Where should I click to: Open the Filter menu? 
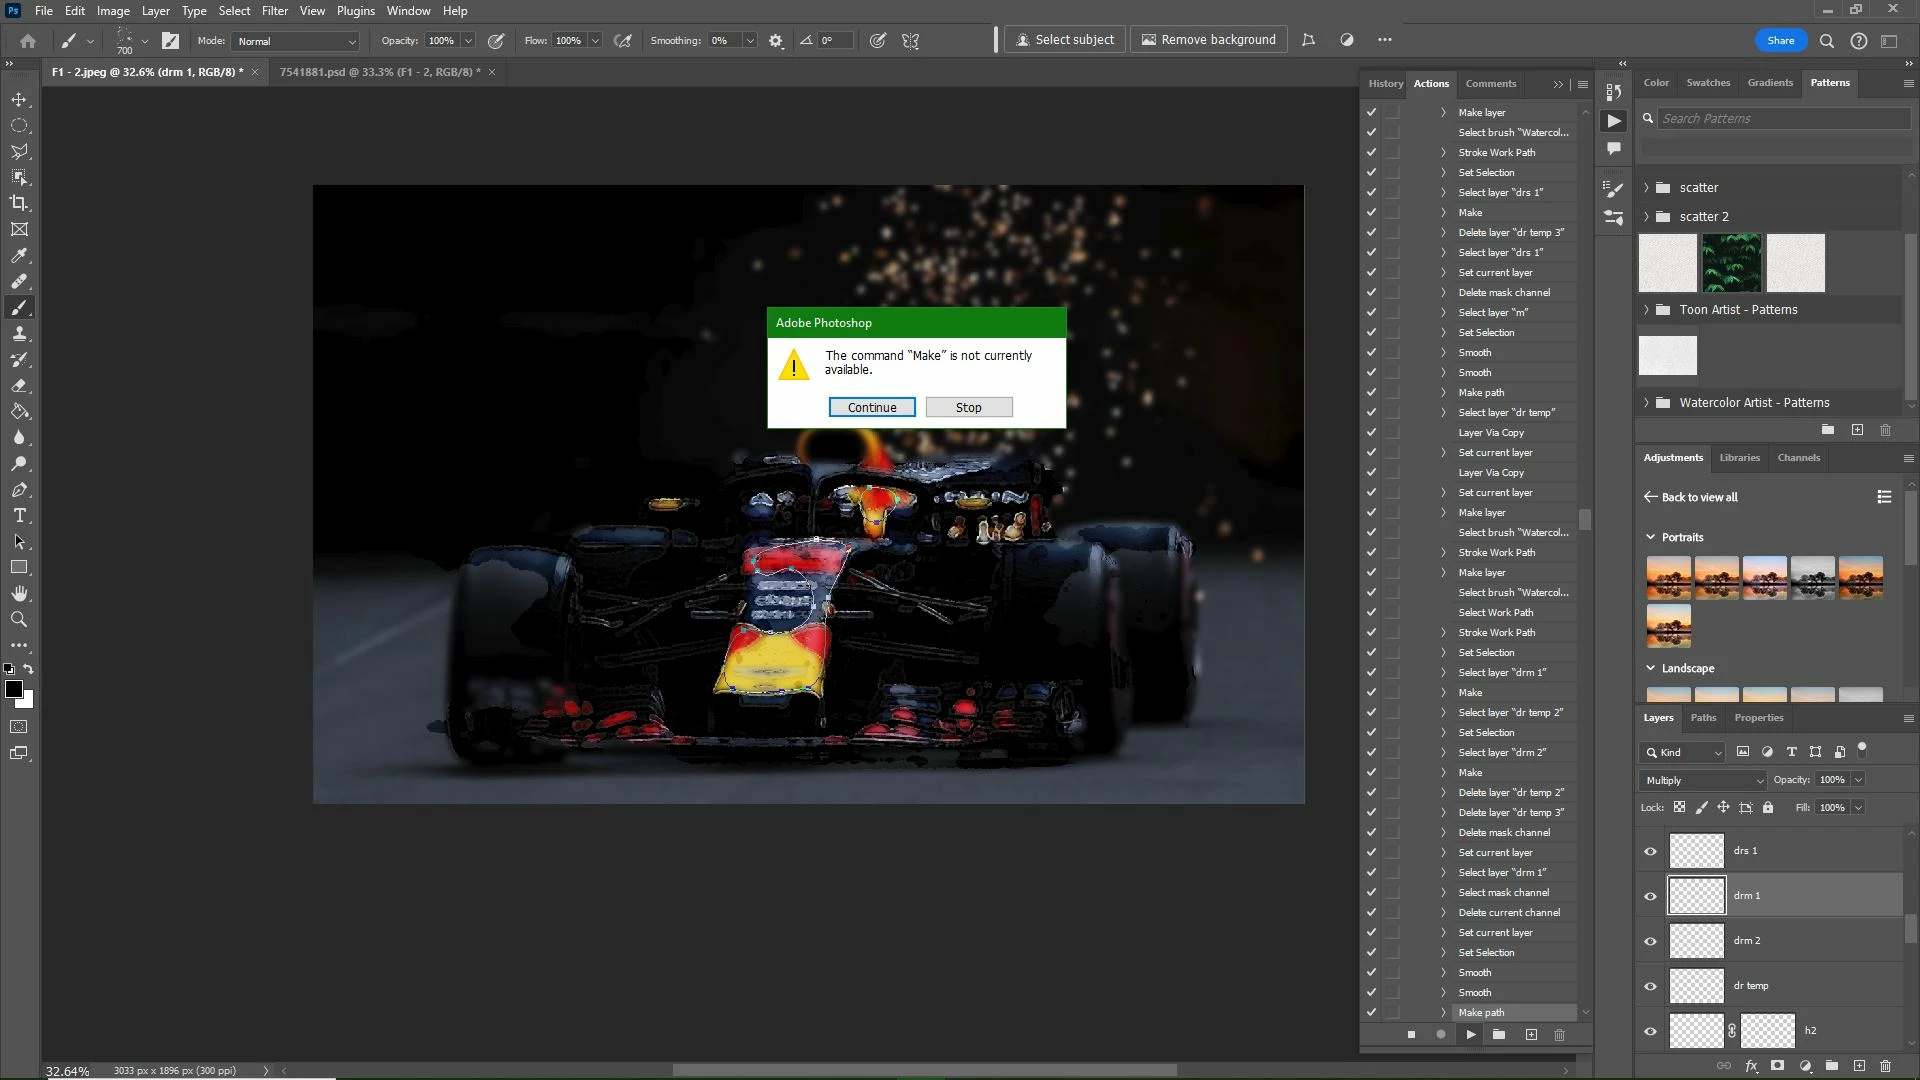tap(274, 11)
